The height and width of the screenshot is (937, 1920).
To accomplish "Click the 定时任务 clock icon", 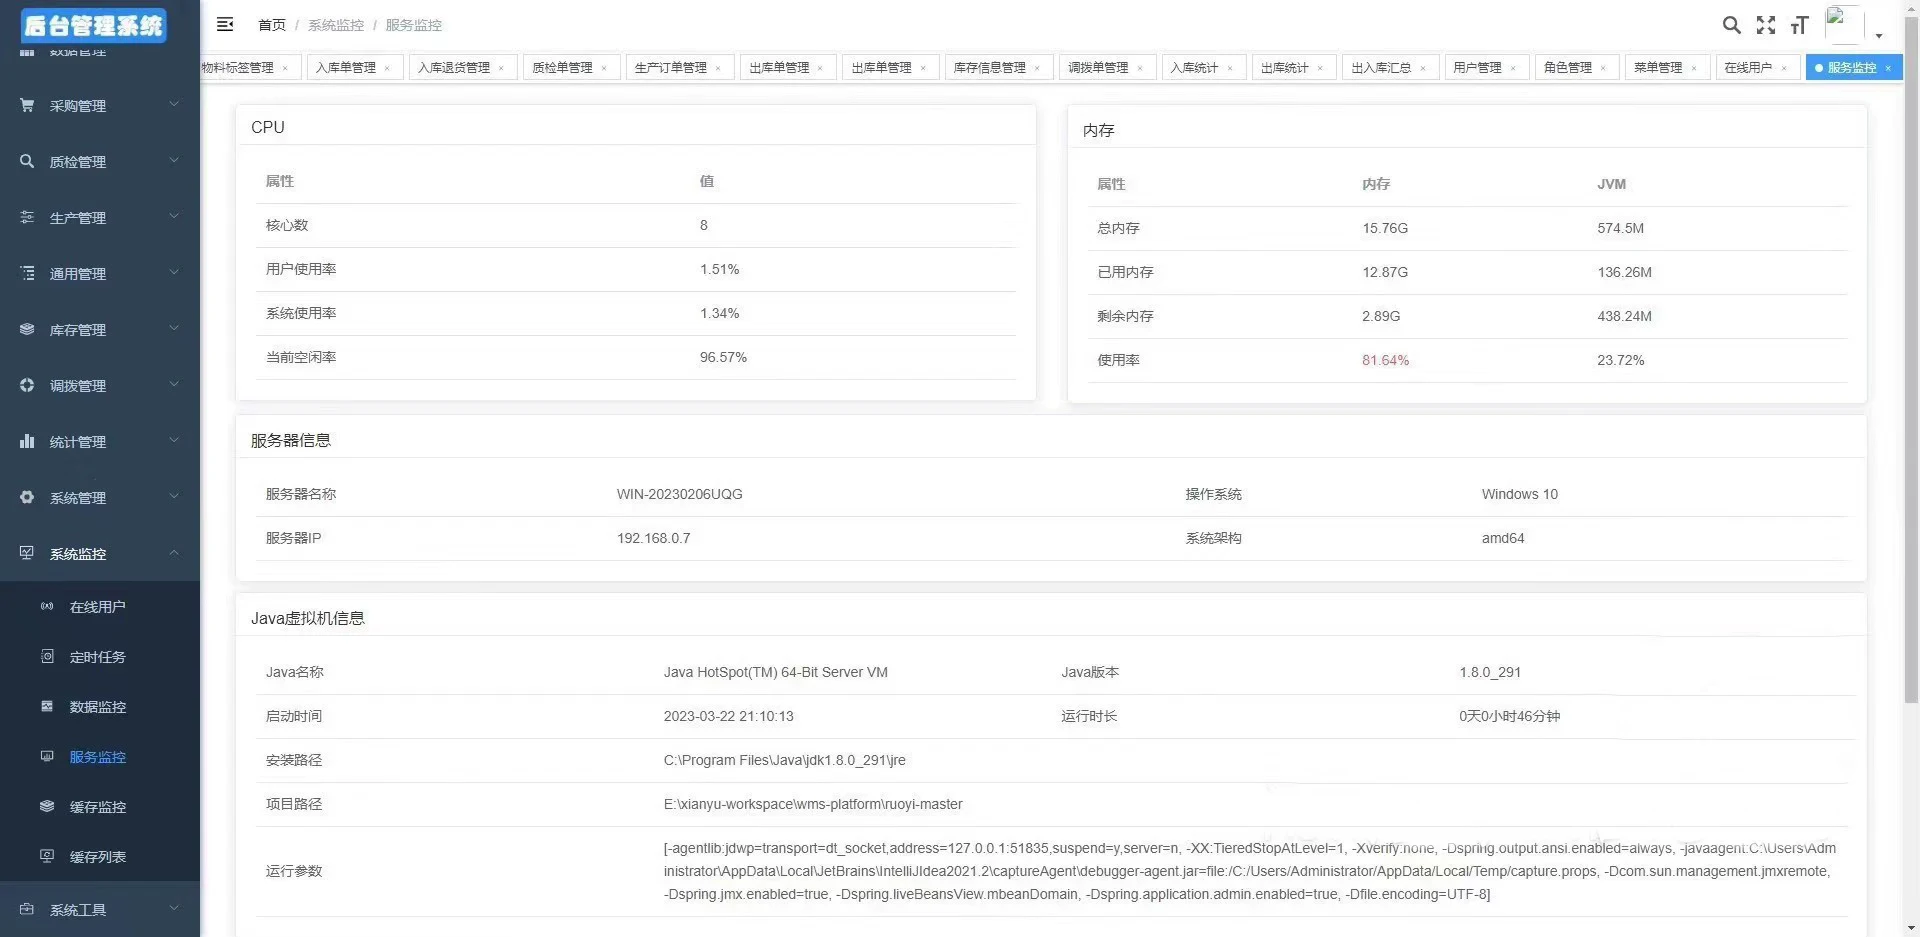I will coord(47,656).
